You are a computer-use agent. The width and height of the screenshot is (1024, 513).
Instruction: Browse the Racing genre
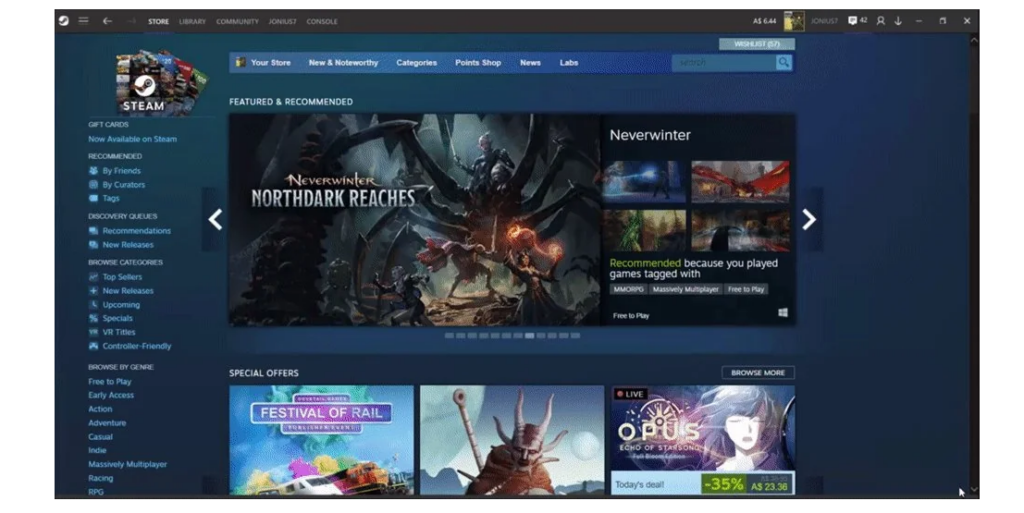101,478
